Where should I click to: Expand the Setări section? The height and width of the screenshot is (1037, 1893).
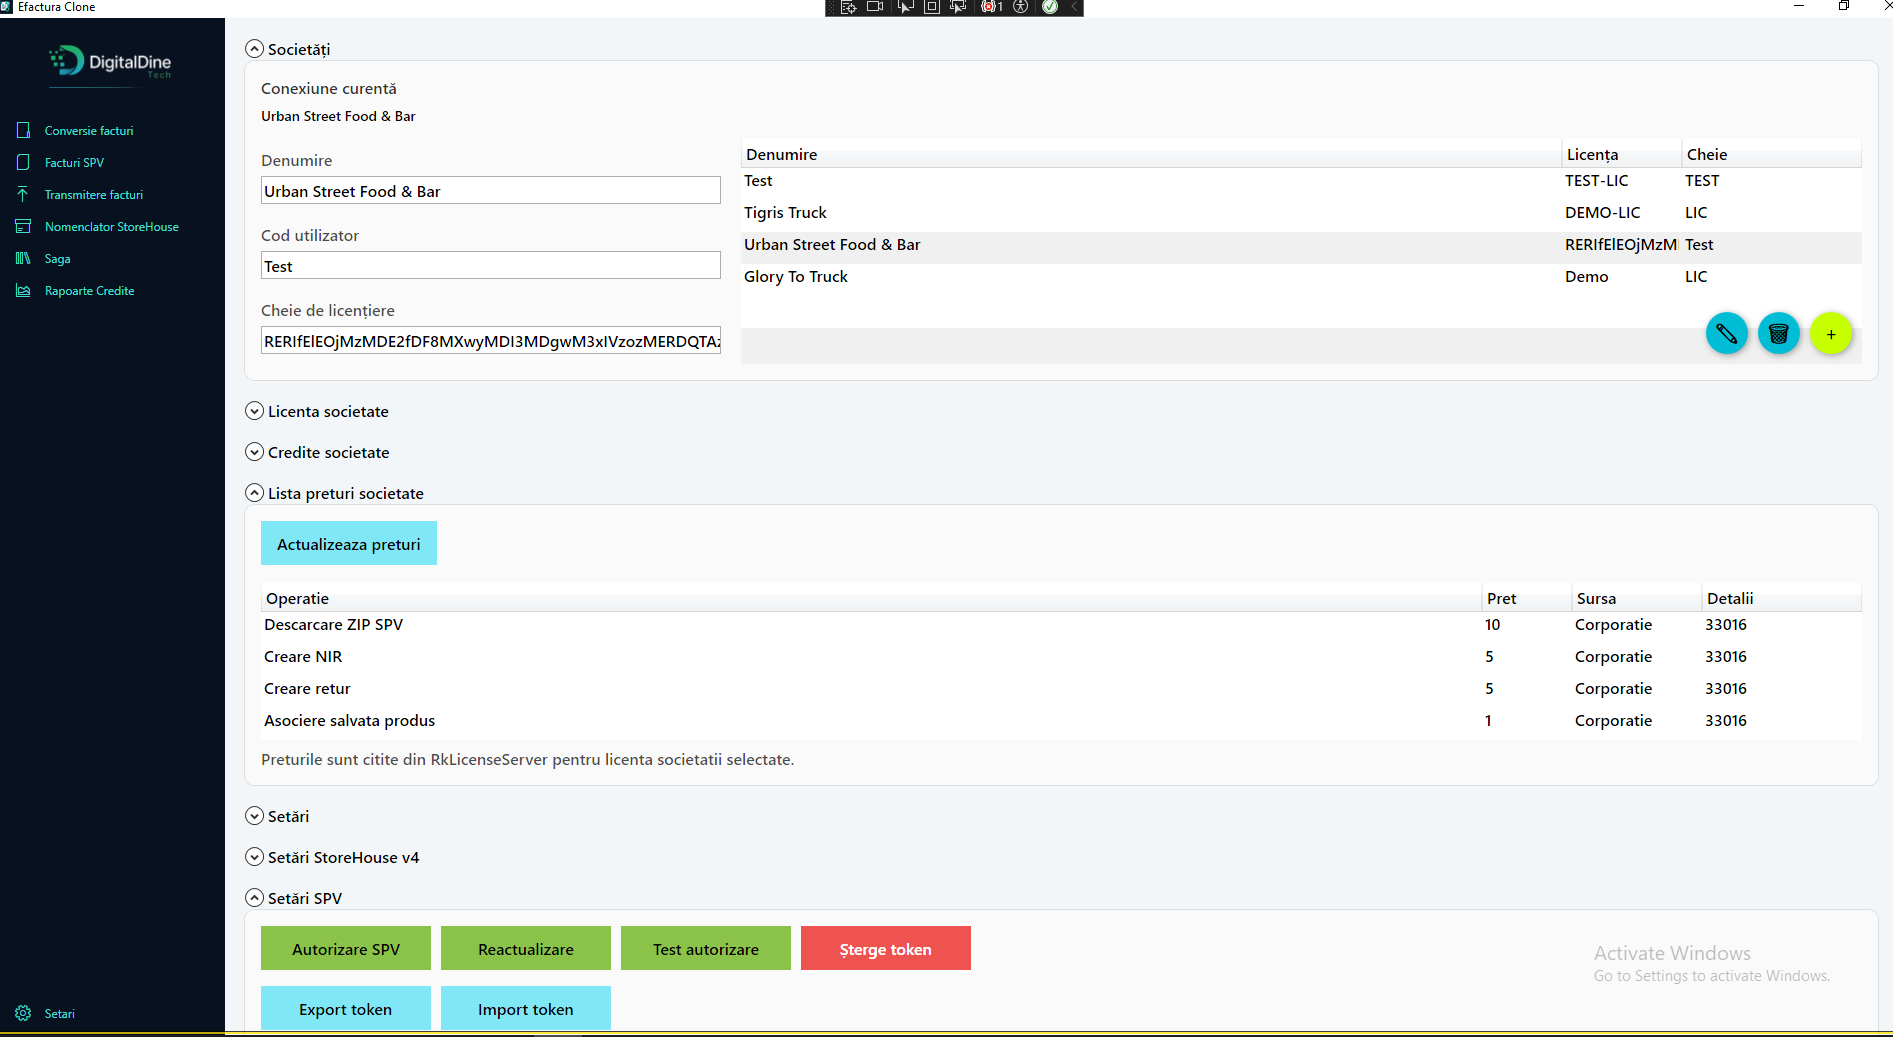(x=255, y=816)
